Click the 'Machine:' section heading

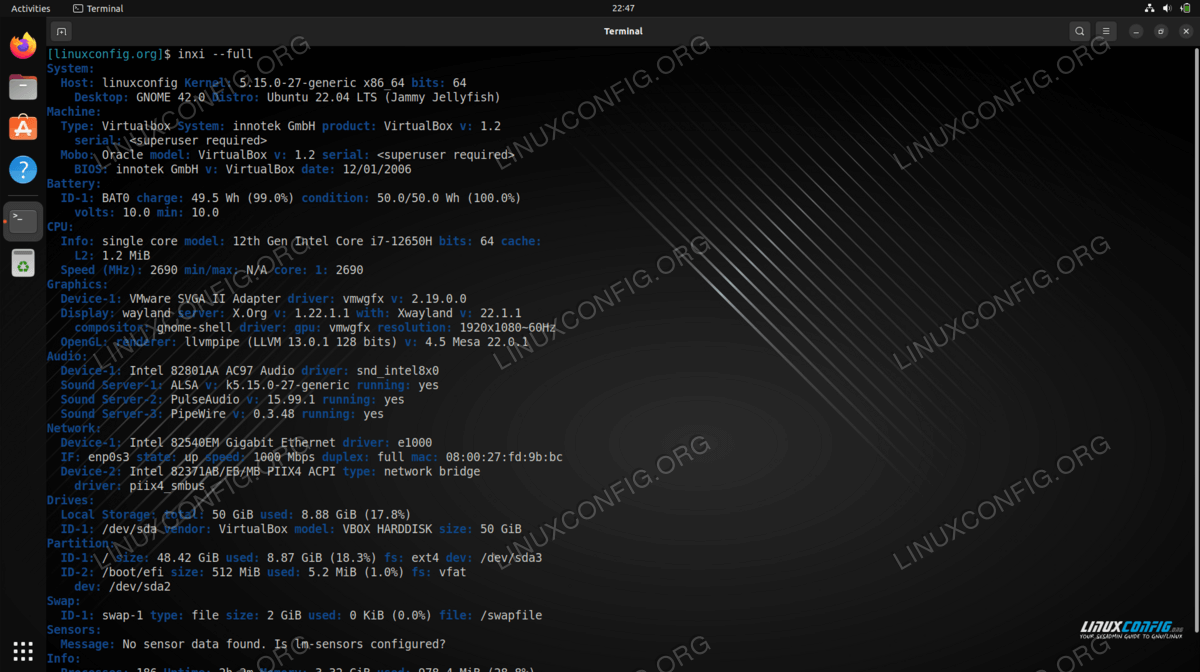[74, 112]
